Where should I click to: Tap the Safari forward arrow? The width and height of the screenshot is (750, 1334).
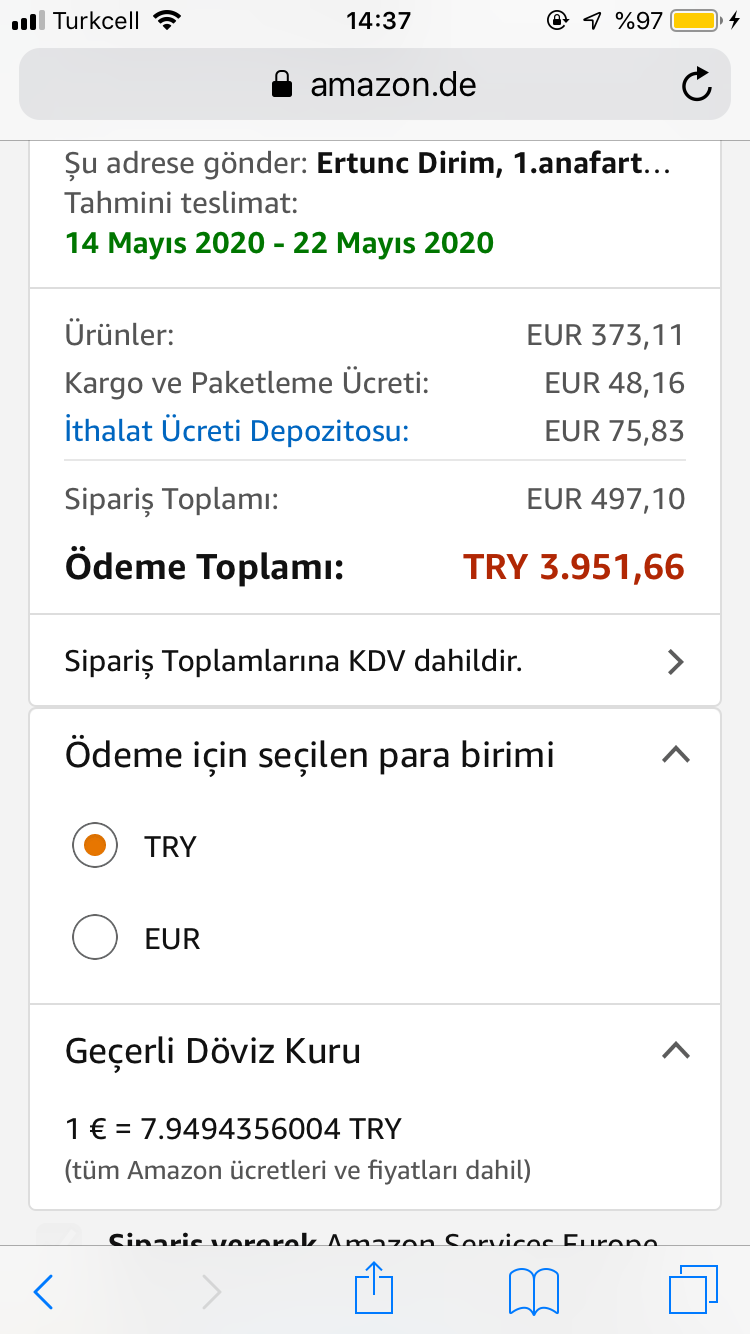pos(212,1292)
